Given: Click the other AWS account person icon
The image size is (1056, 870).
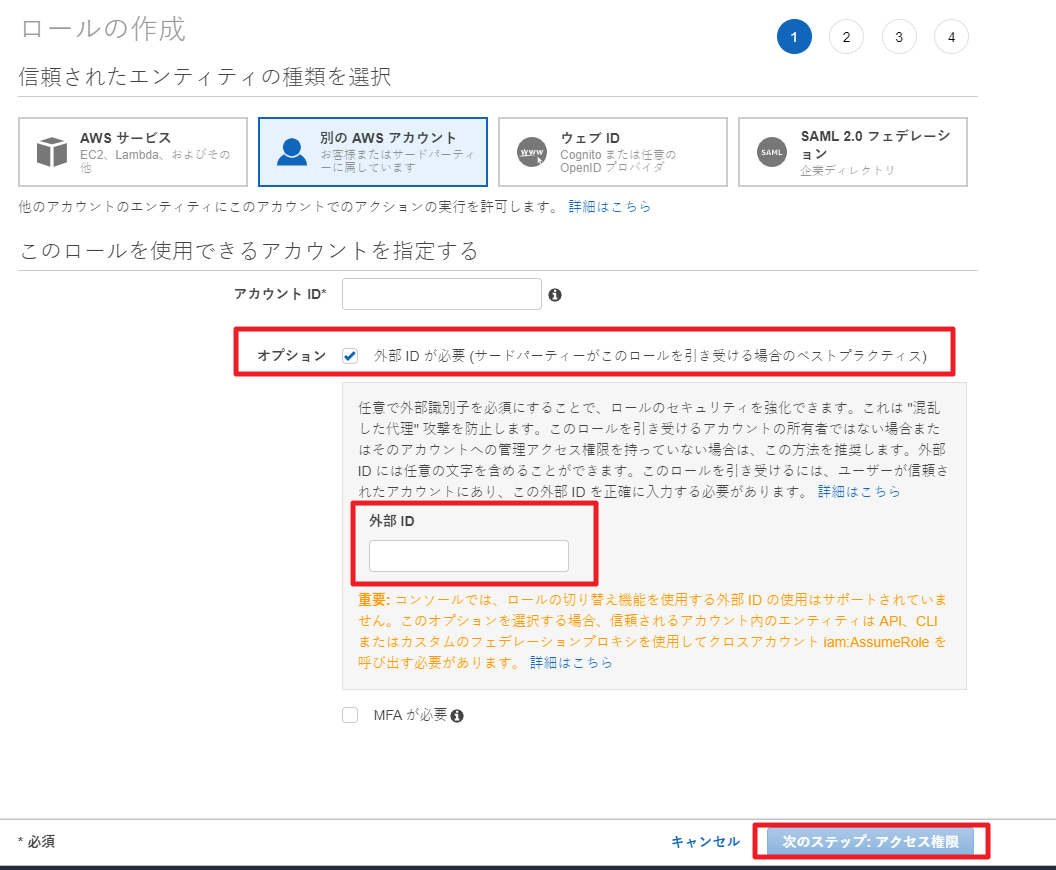Looking at the screenshot, I should (292, 152).
